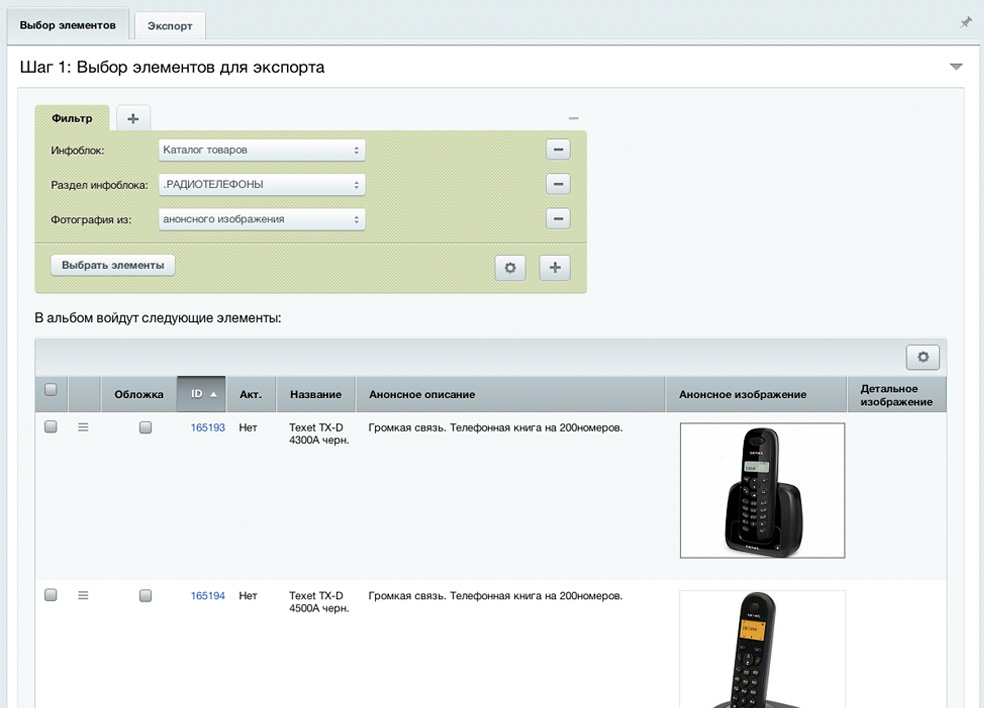Click plus button beside filter gear
This screenshot has width=985, height=708.
(555, 268)
